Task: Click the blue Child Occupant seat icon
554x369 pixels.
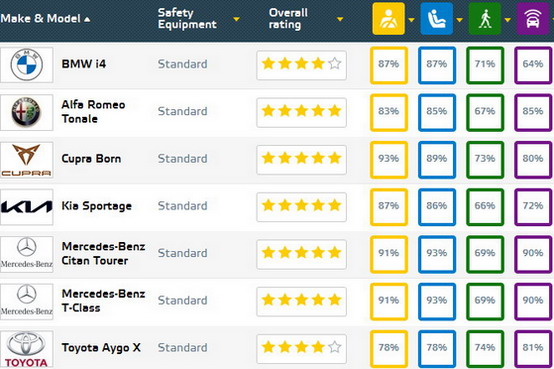Action: pyautogui.click(x=436, y=19)
